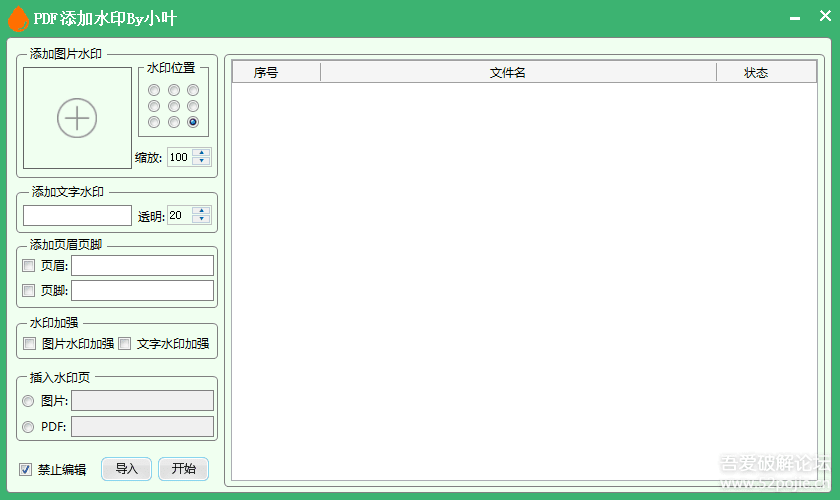This screenshot has height=500, width=840.
Task: Click the 页脚 text input field
Action: click(142, 290)
